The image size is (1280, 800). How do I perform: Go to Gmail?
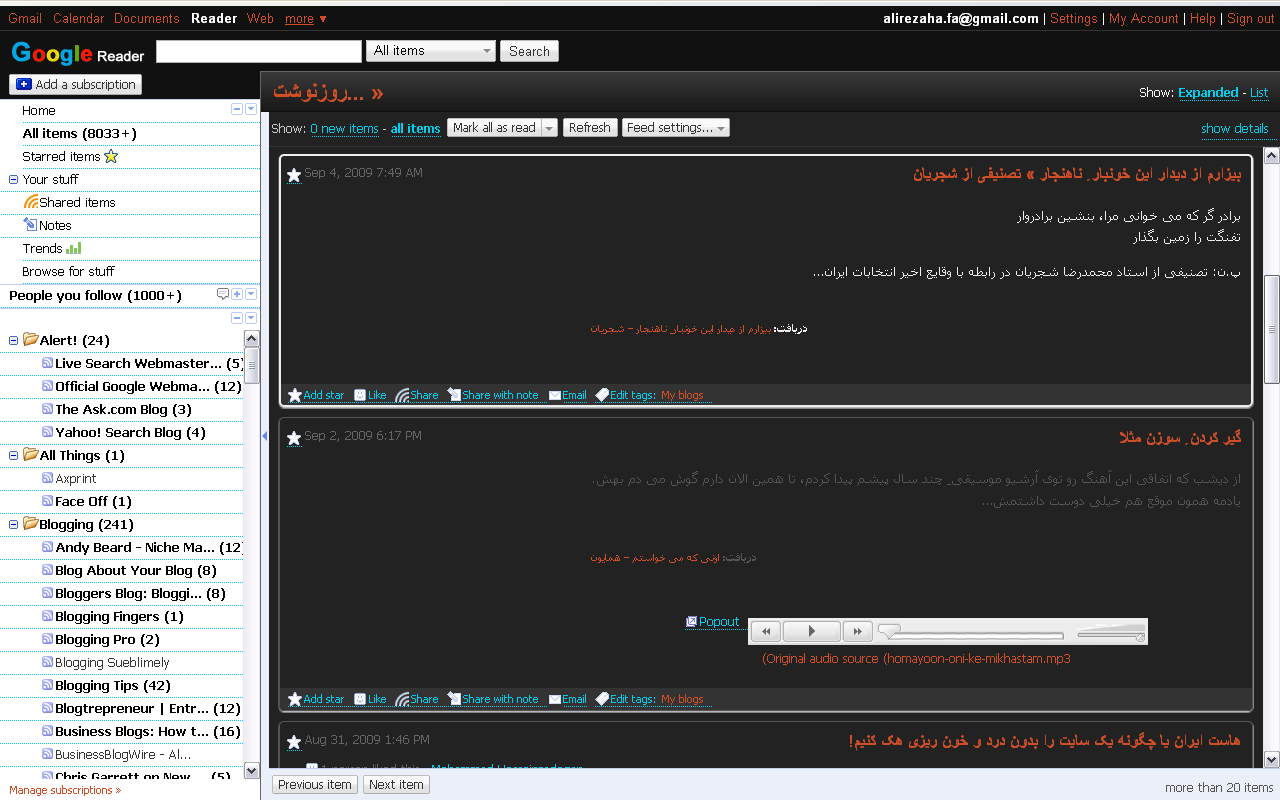click(25, 19)
